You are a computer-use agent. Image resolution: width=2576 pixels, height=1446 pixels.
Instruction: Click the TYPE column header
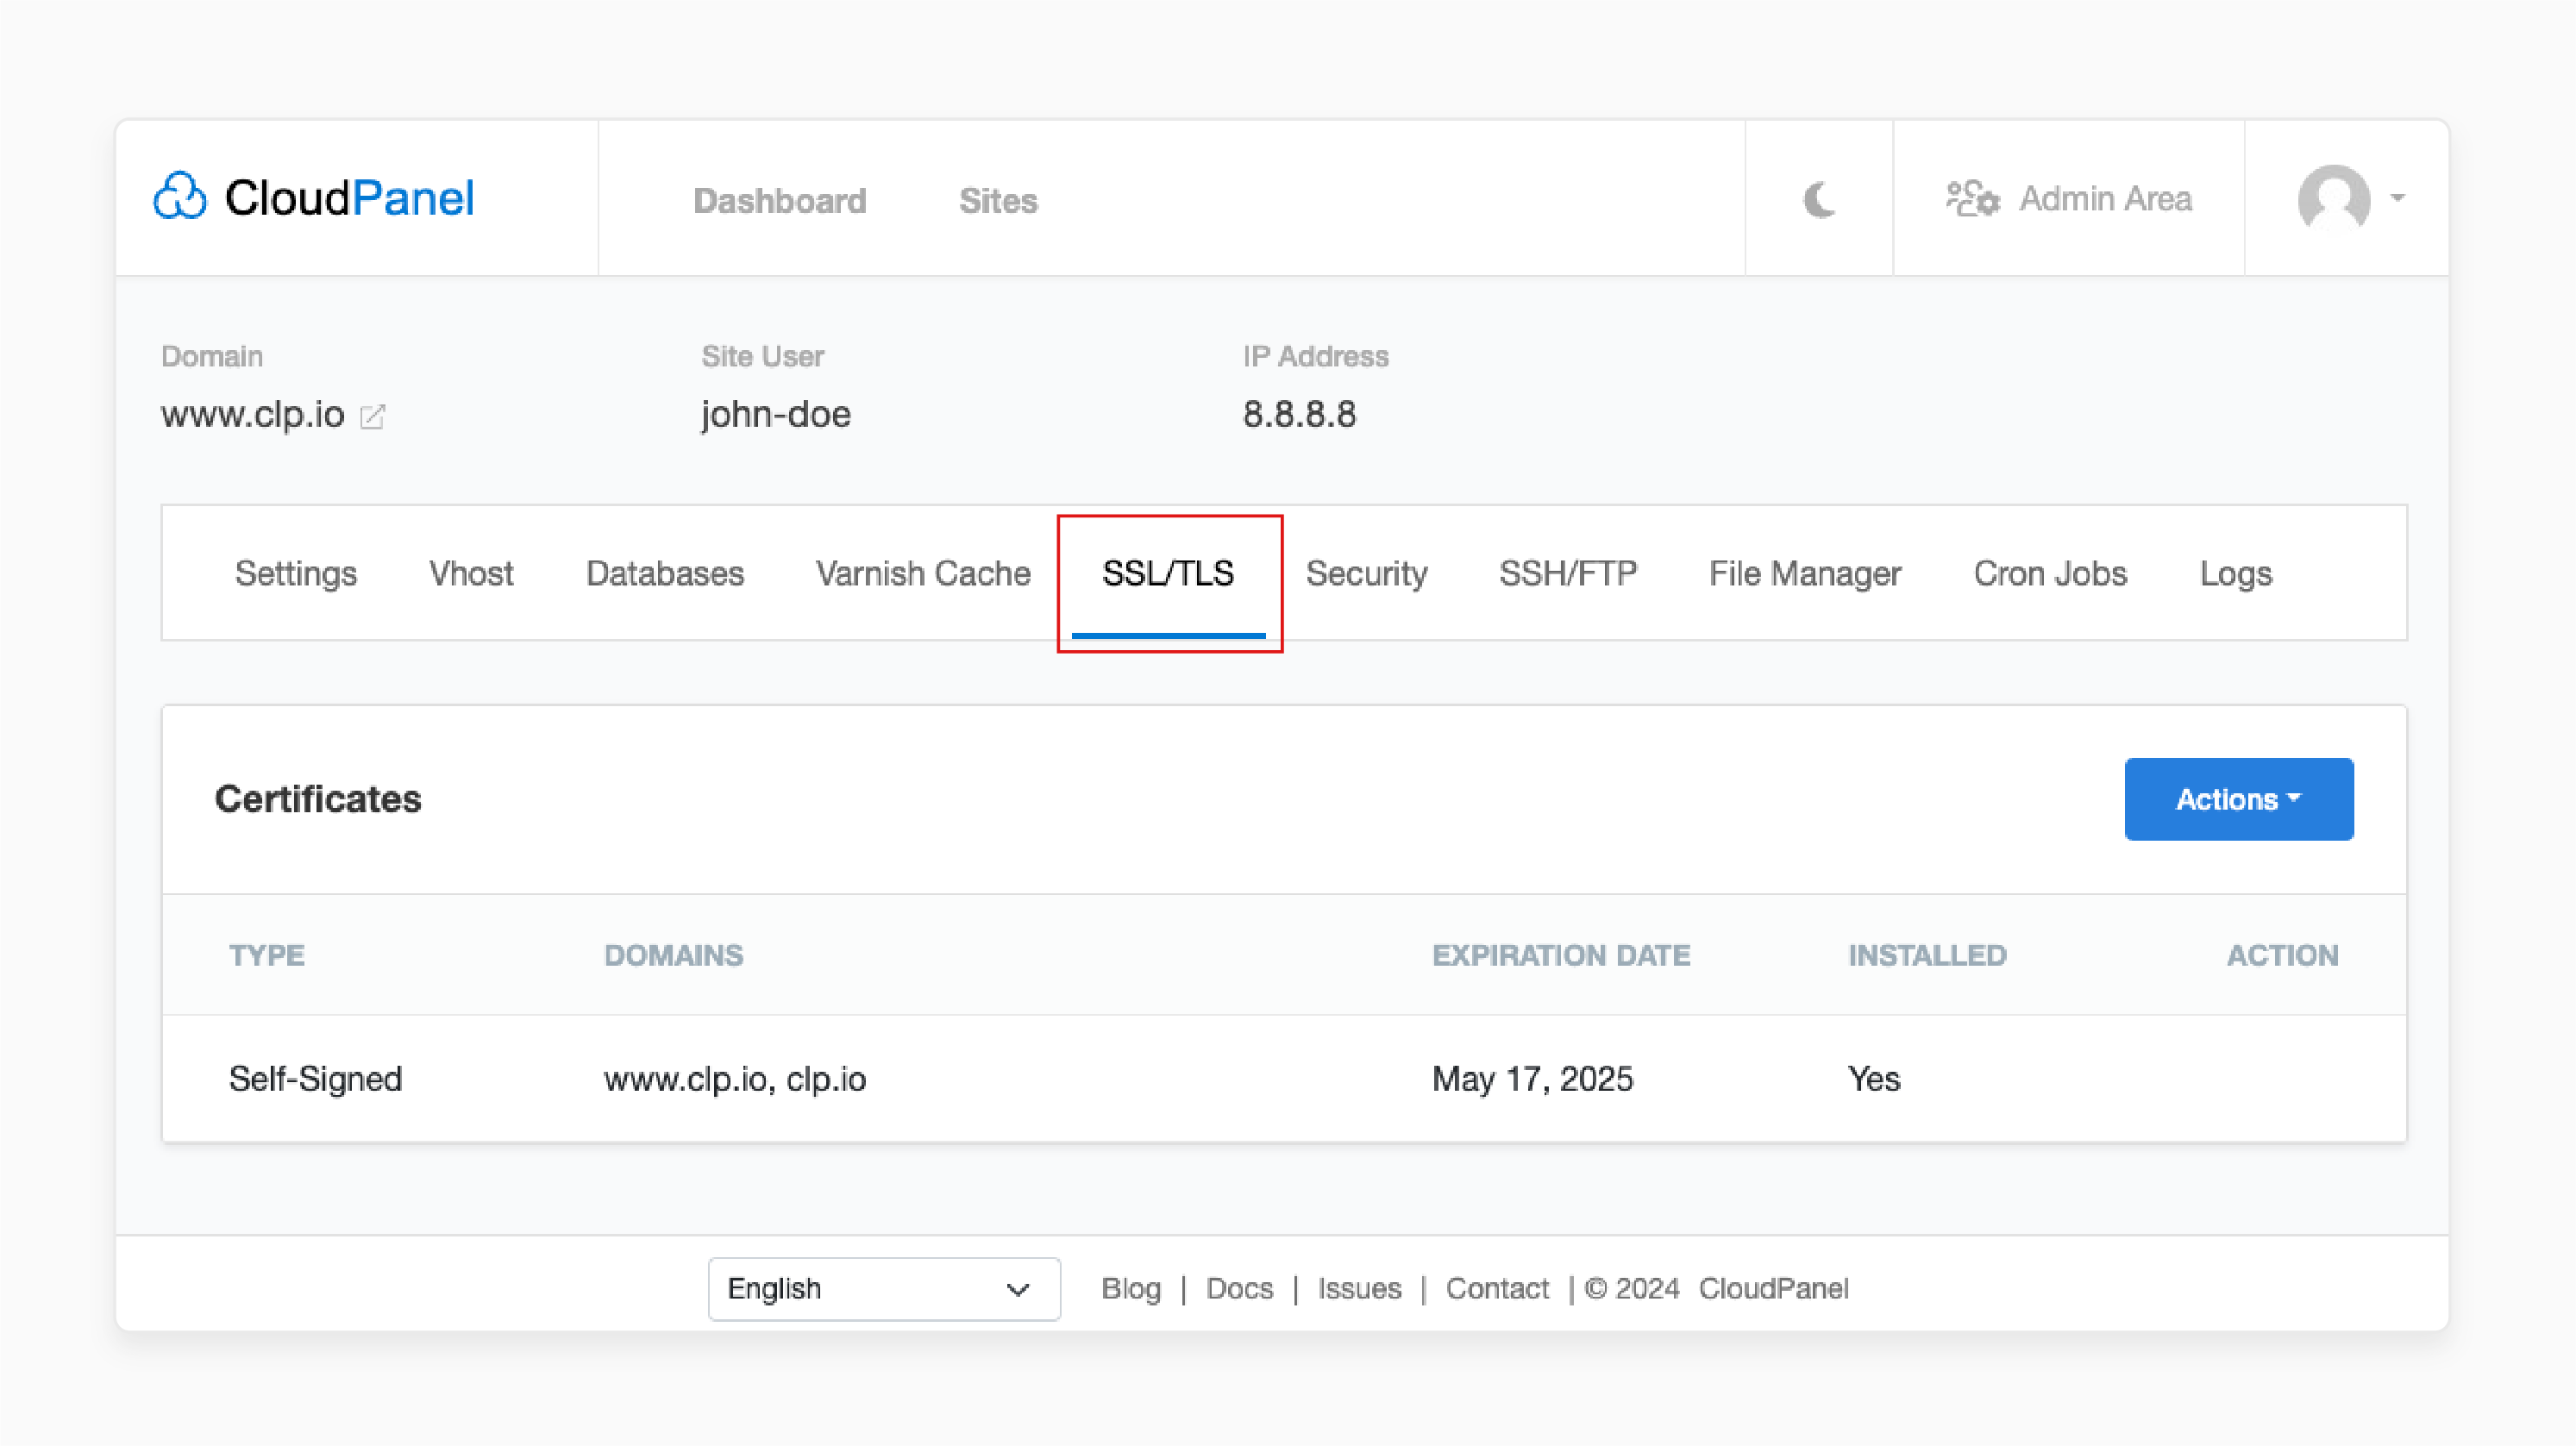point(266,955)
